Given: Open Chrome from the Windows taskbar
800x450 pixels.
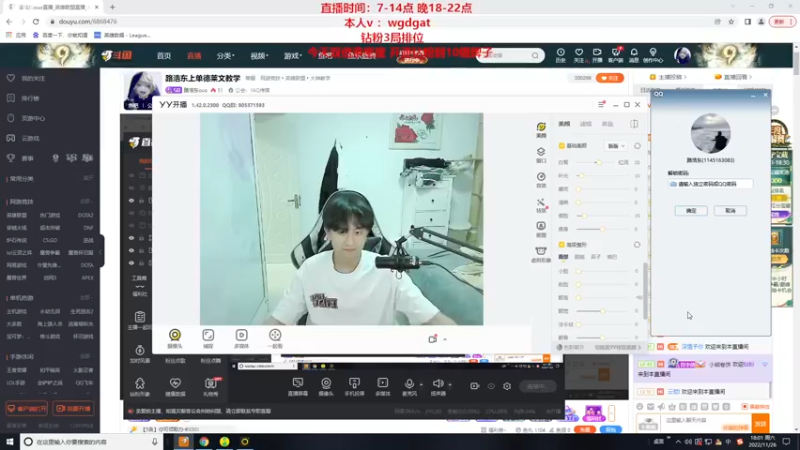Looking at the screenshot, I should coord(204,442).
